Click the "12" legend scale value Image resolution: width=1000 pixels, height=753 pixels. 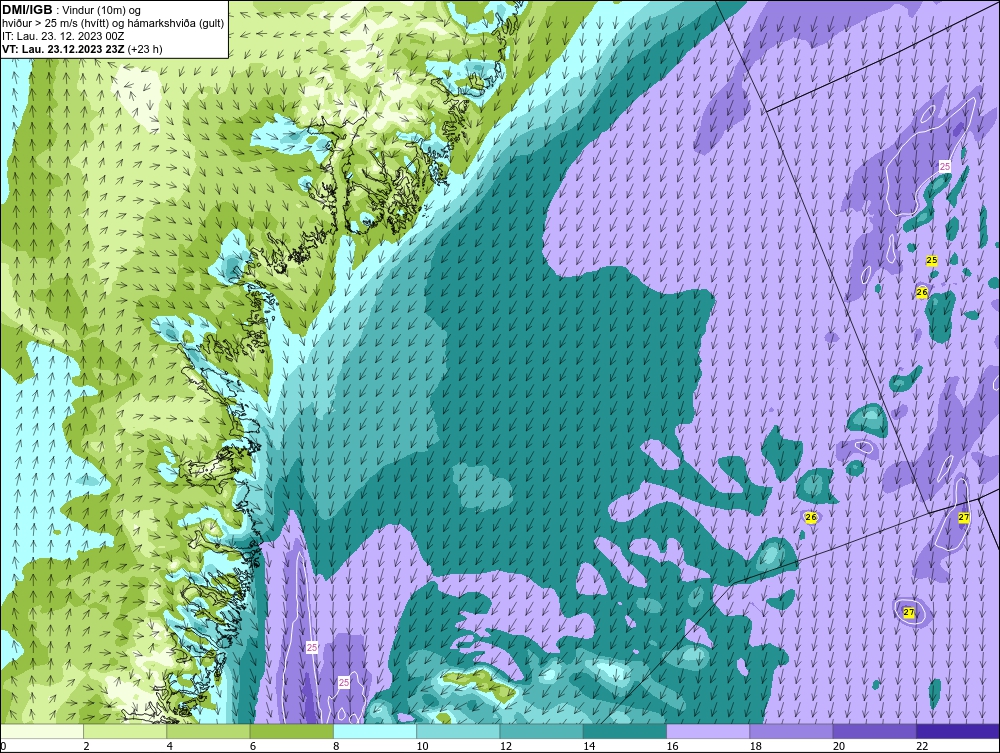point(506,746)
